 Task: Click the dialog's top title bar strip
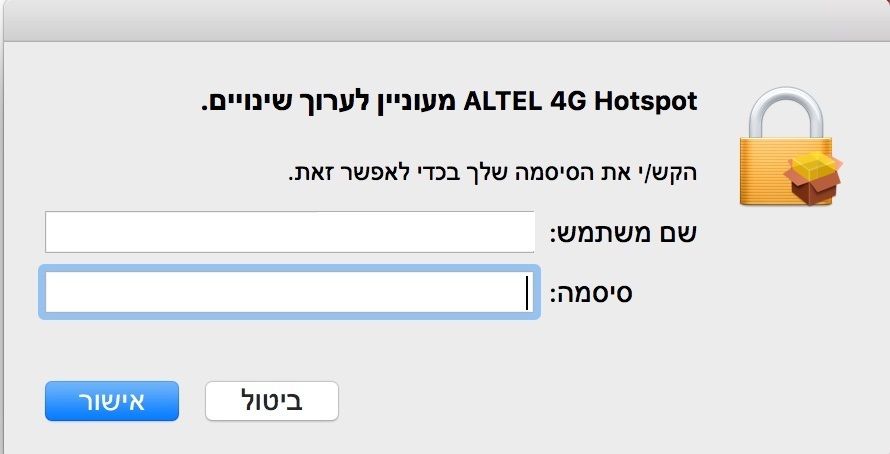(445, 20)
